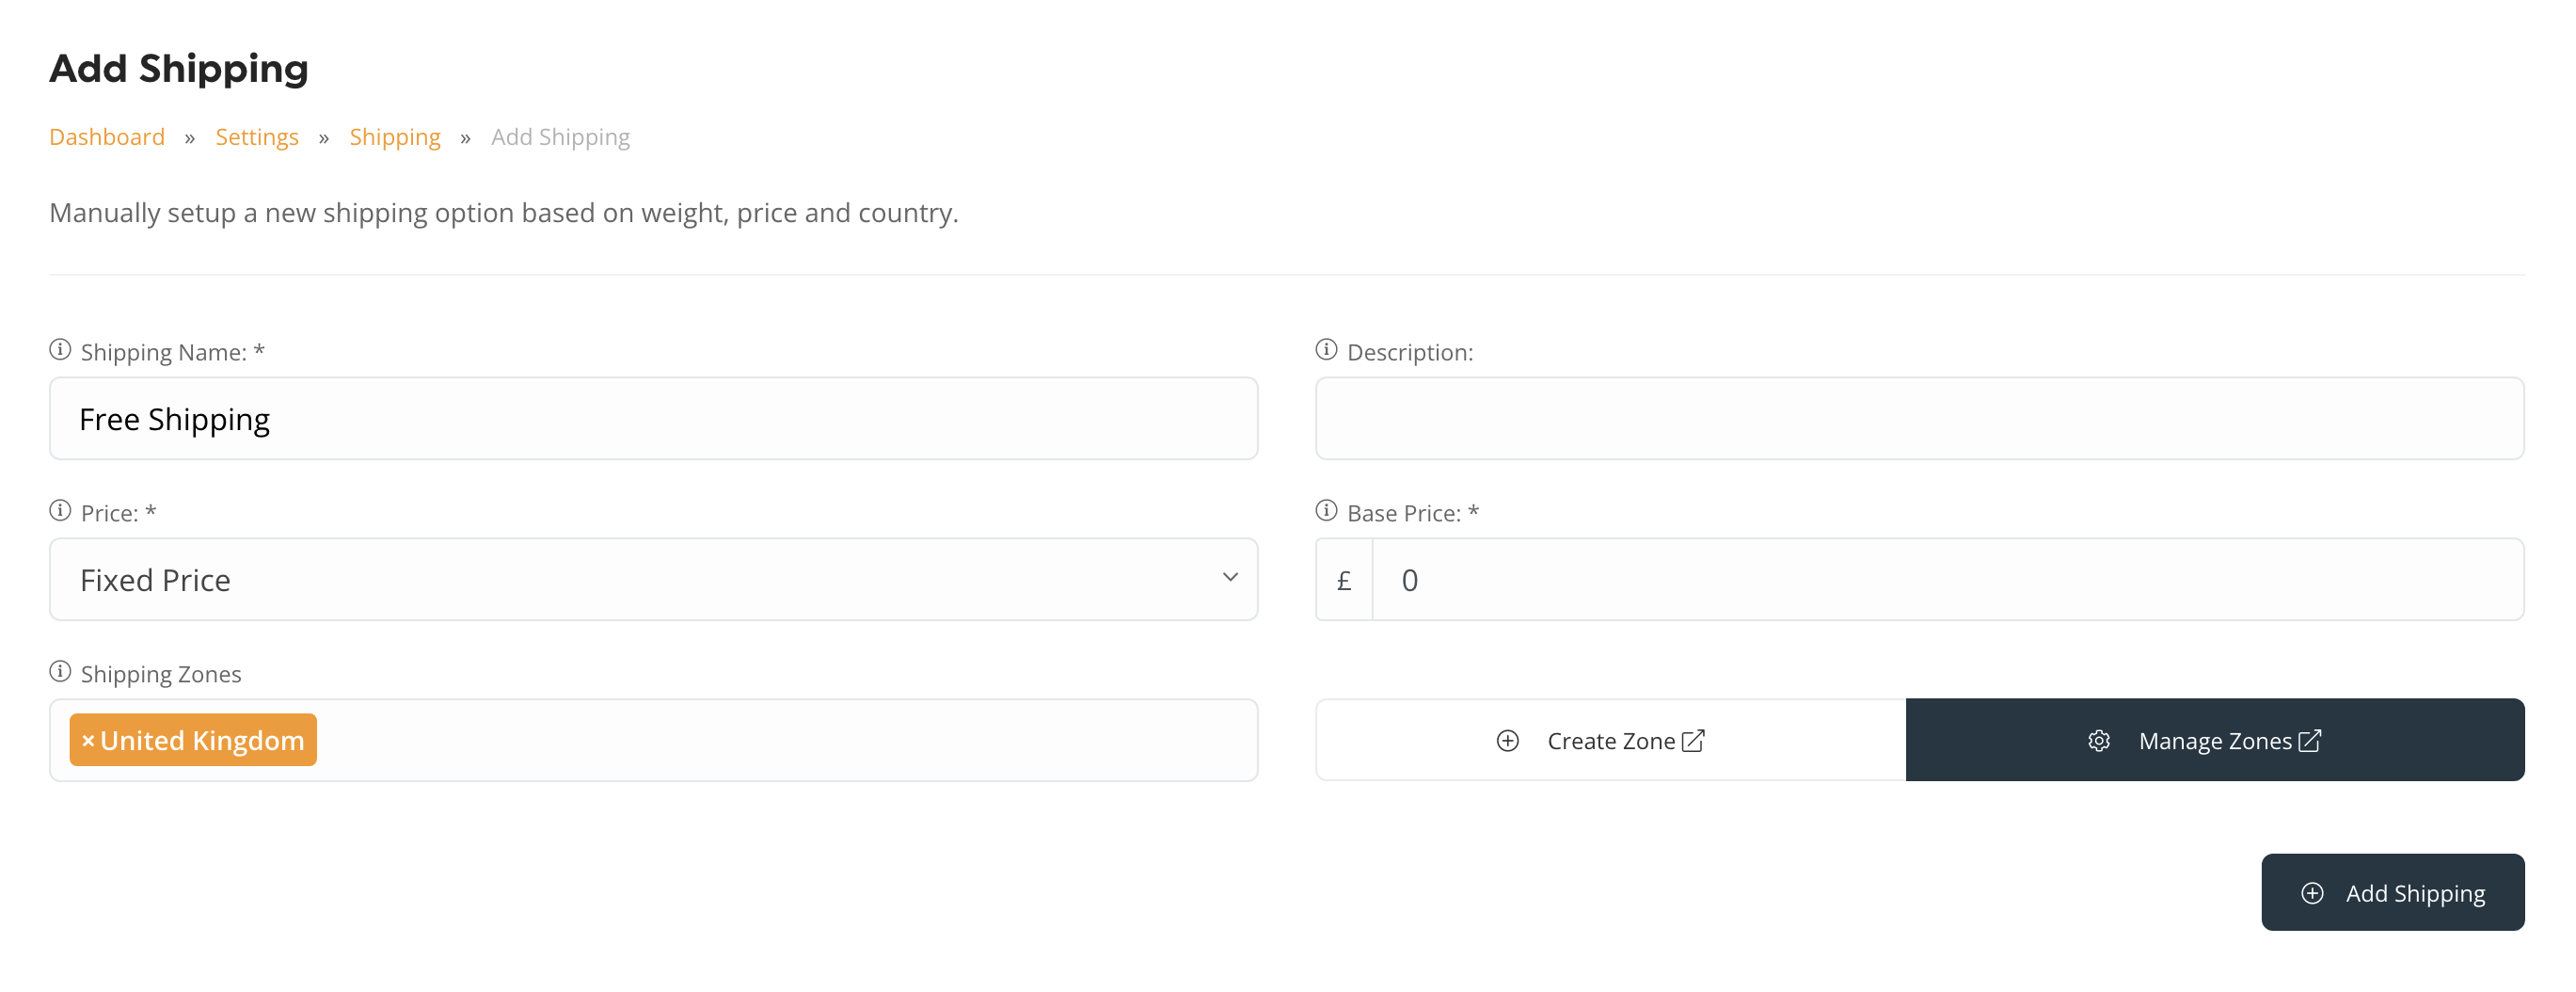Click the Shipping Zones selection box

pyautogui.click(x=780, y=741)
